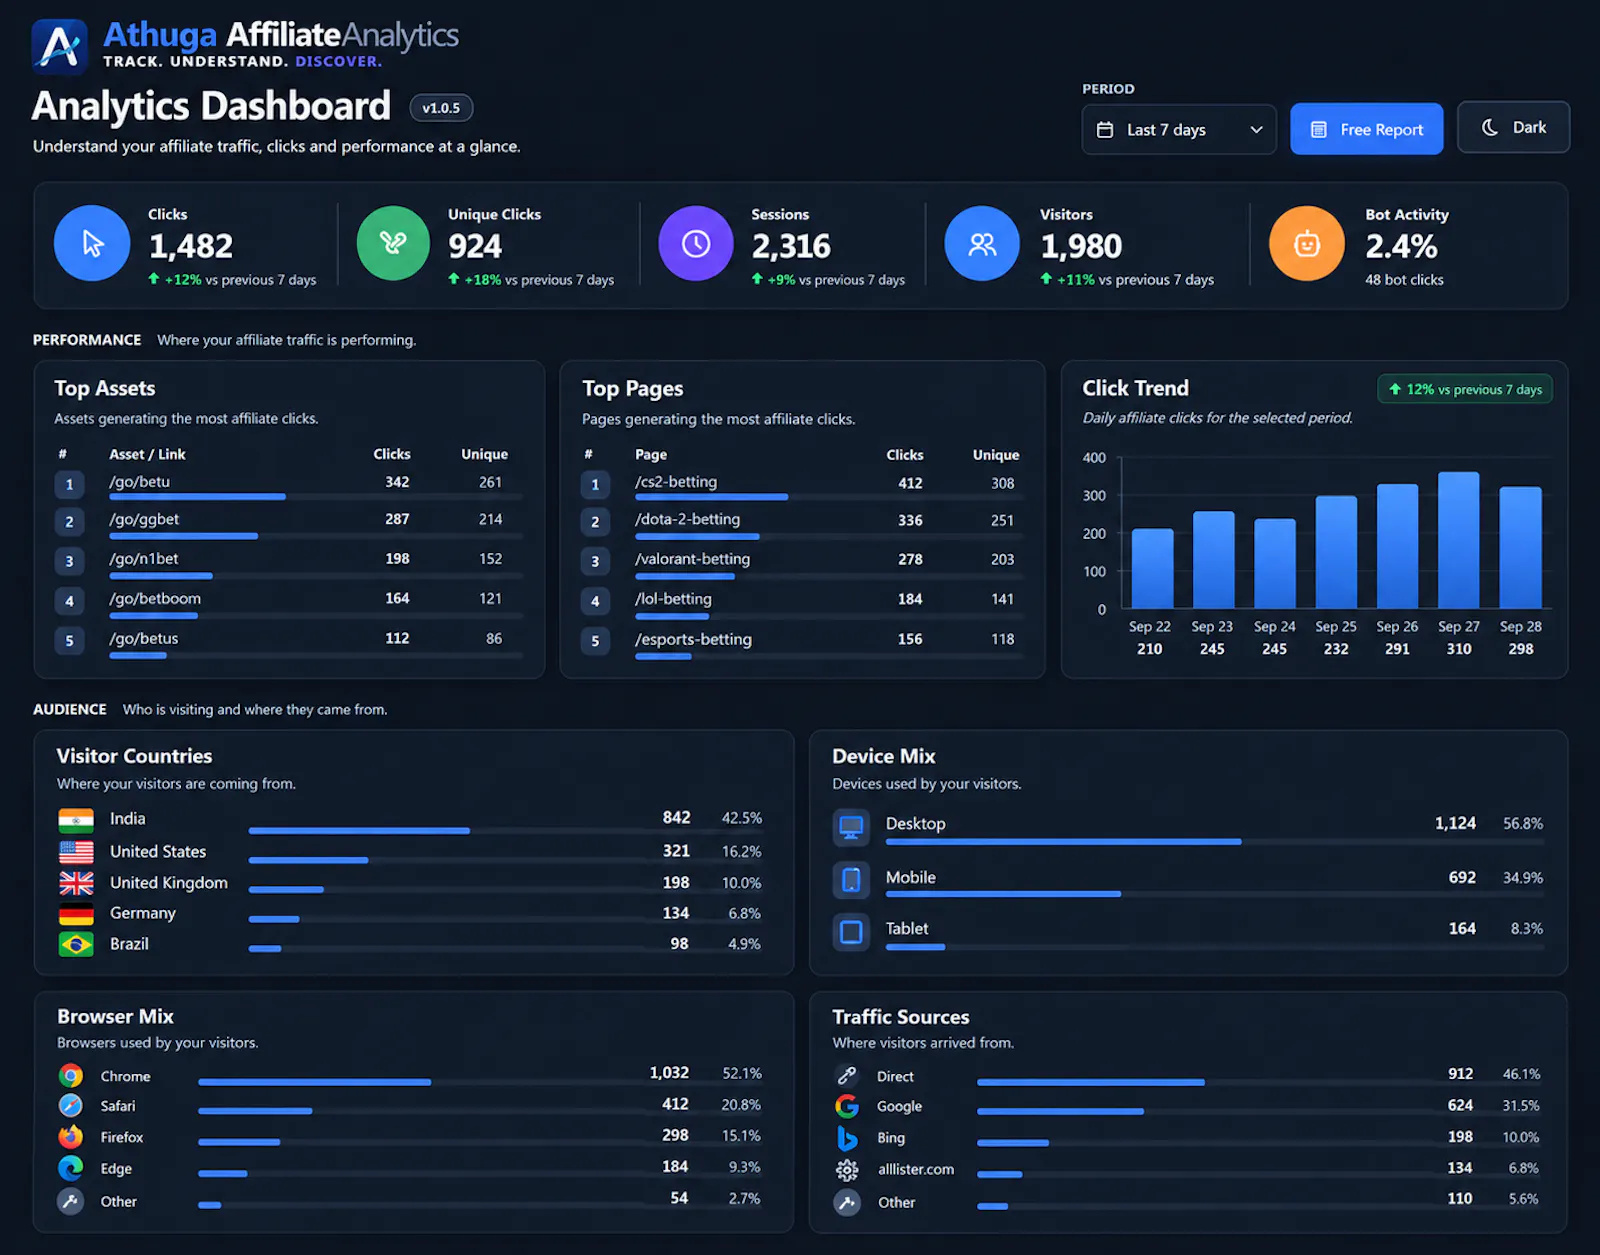Click the United Kingdom country row label
1600x1255 pixels.
click(x=169, y=882)
